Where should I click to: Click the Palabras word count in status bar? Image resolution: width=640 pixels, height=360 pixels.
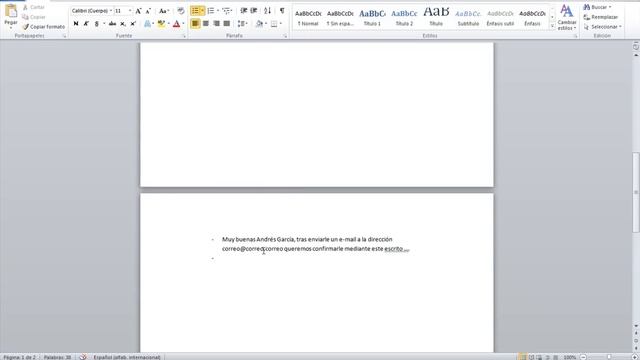57,357
